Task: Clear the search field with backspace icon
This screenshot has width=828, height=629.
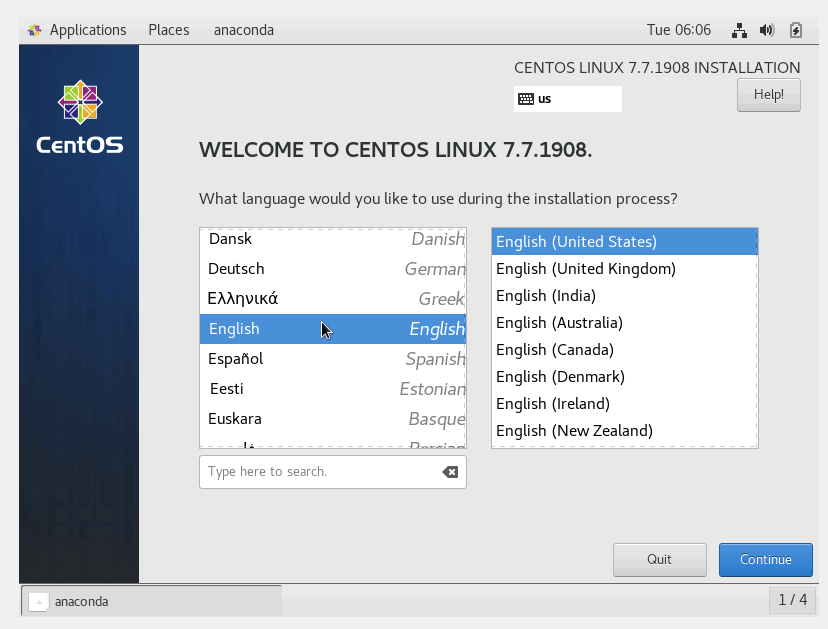Action: pyautogui.click(x=450, y=472)
